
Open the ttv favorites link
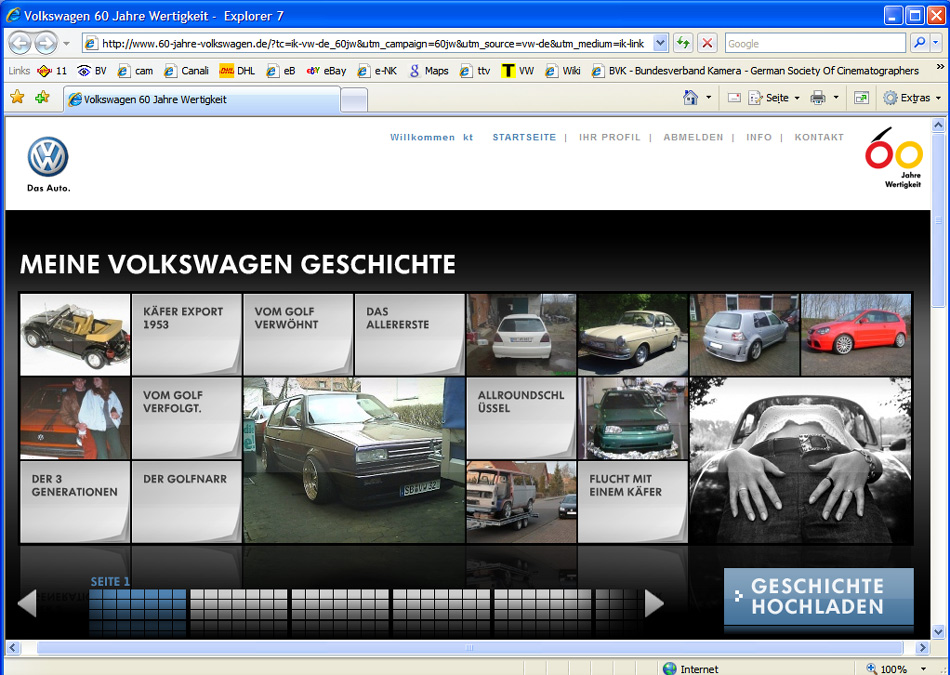474,71
